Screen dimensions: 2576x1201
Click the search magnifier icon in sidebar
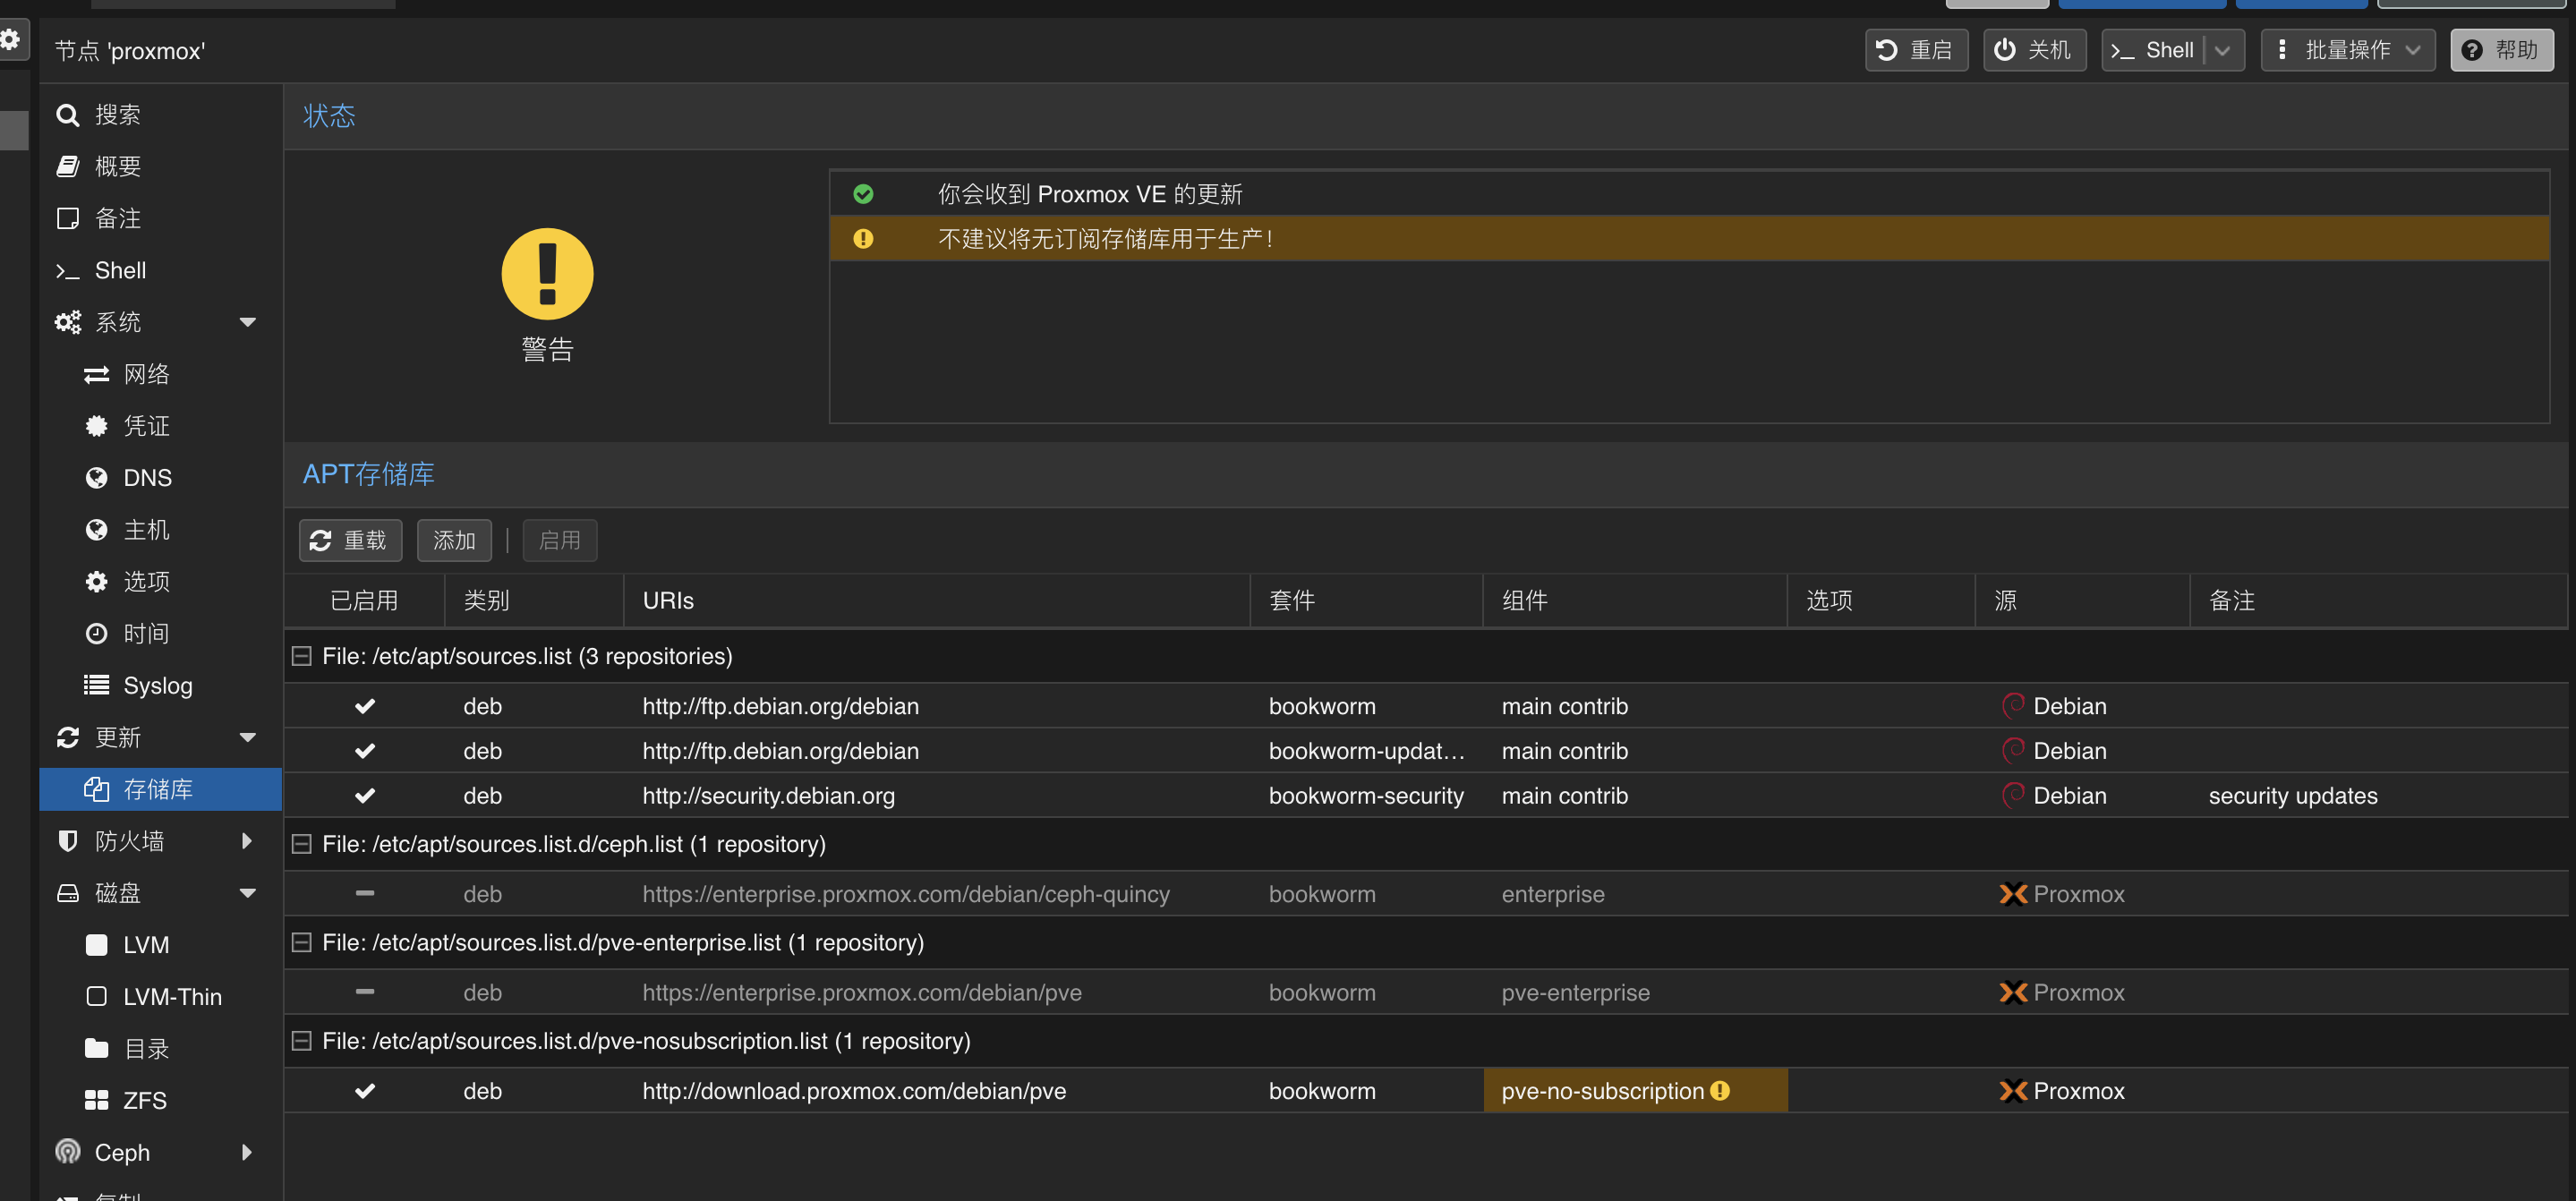click(67, 115)
